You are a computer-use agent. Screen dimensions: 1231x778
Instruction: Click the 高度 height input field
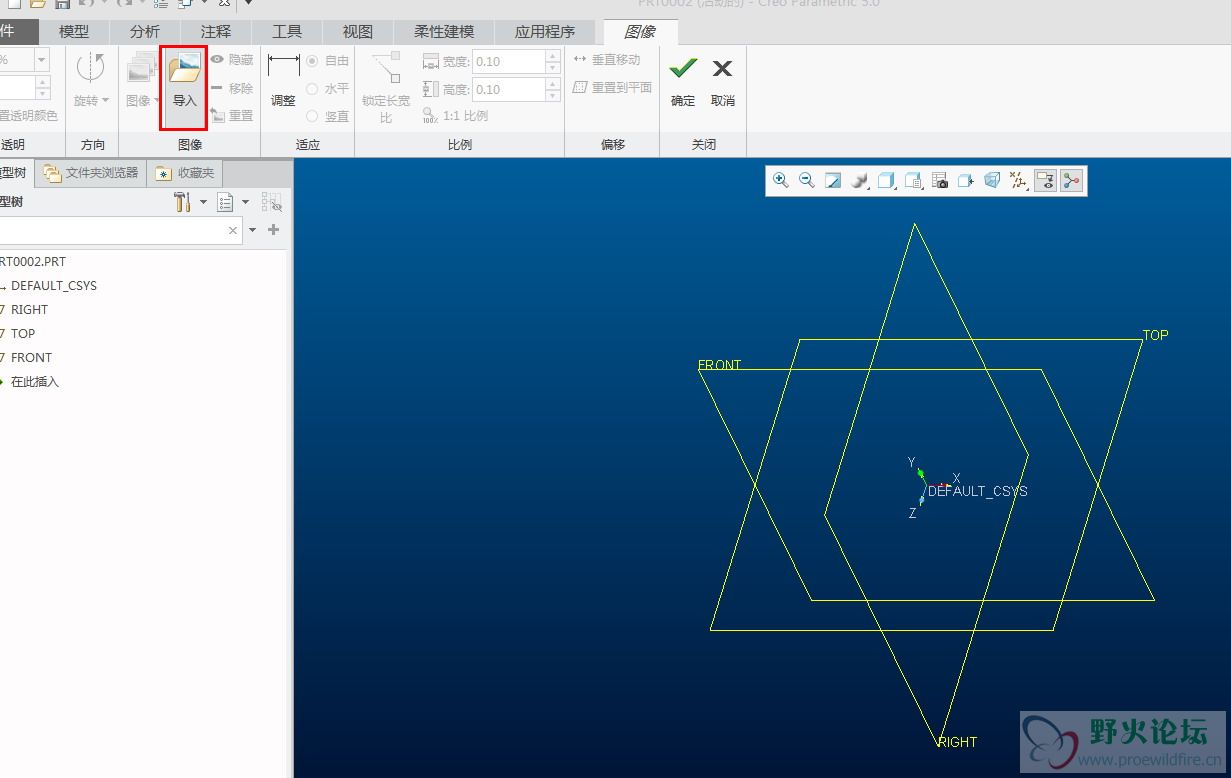pos(508,90)
